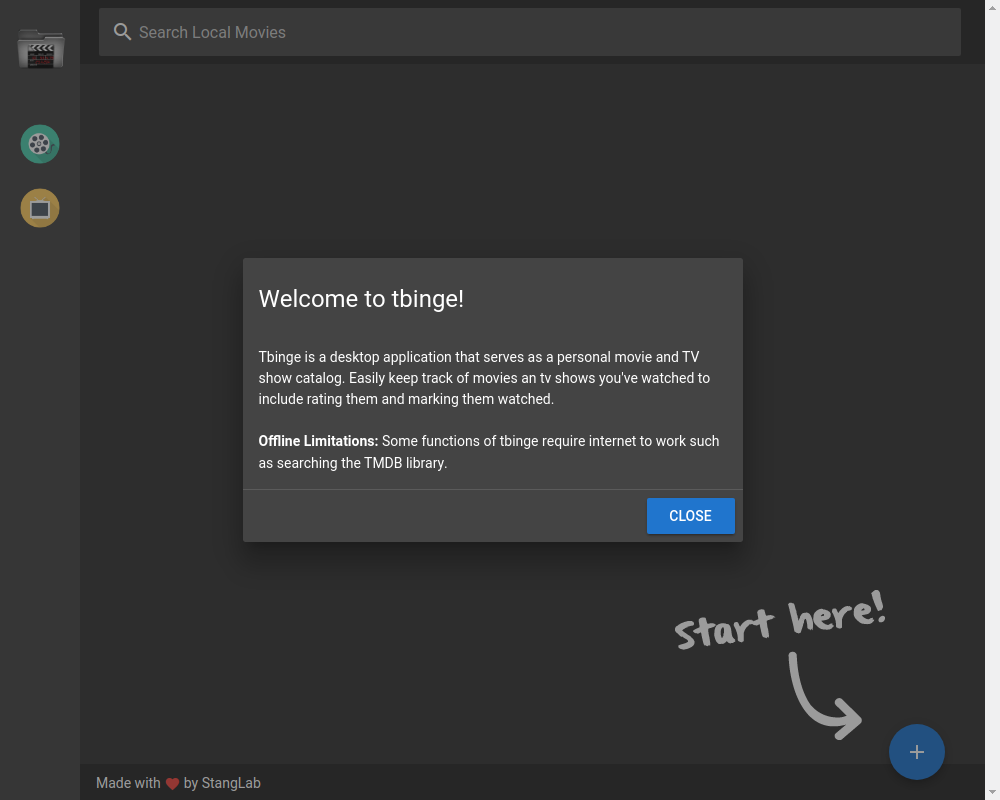Click the 'Welcome to tbinge!' heading
This screenshot has width=1000, height=800.
pyautogui.click(x=361, y=299)
